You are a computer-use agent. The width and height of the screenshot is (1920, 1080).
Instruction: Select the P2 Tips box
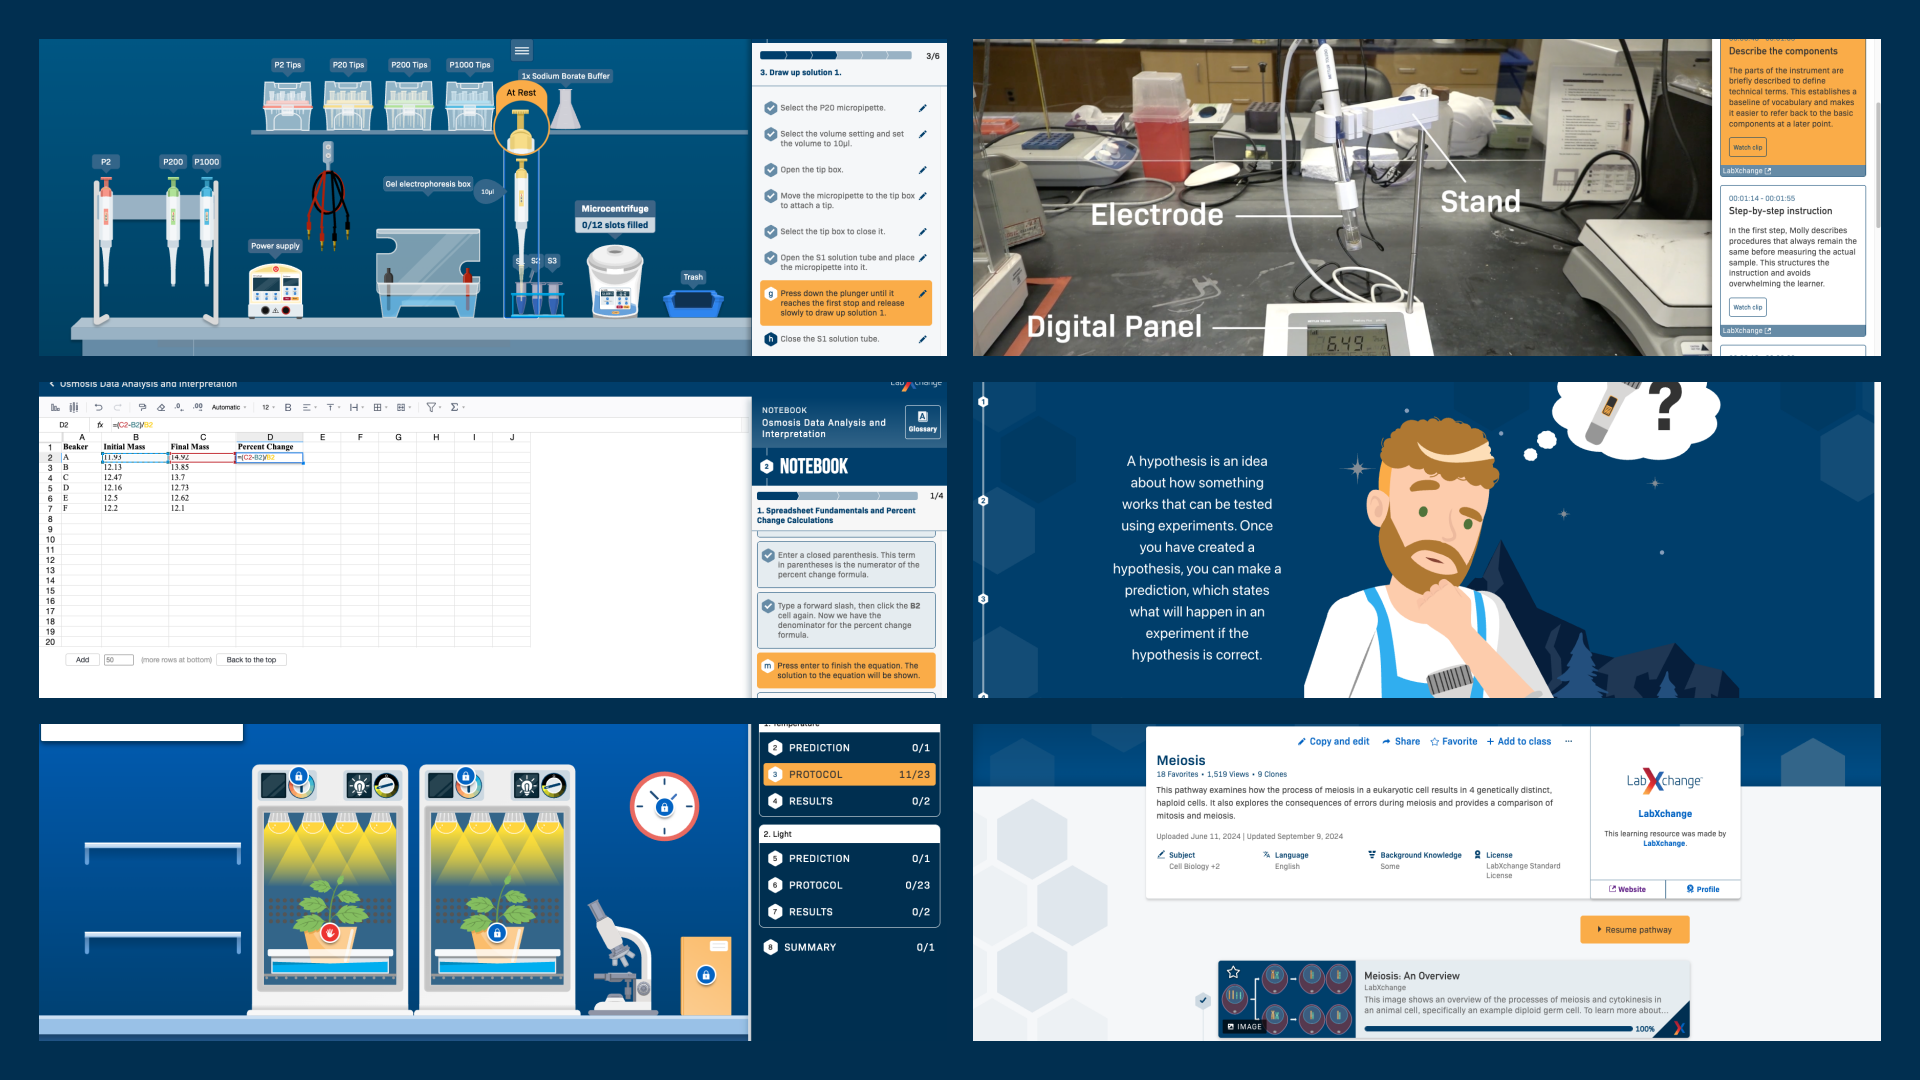coord(288,105)
